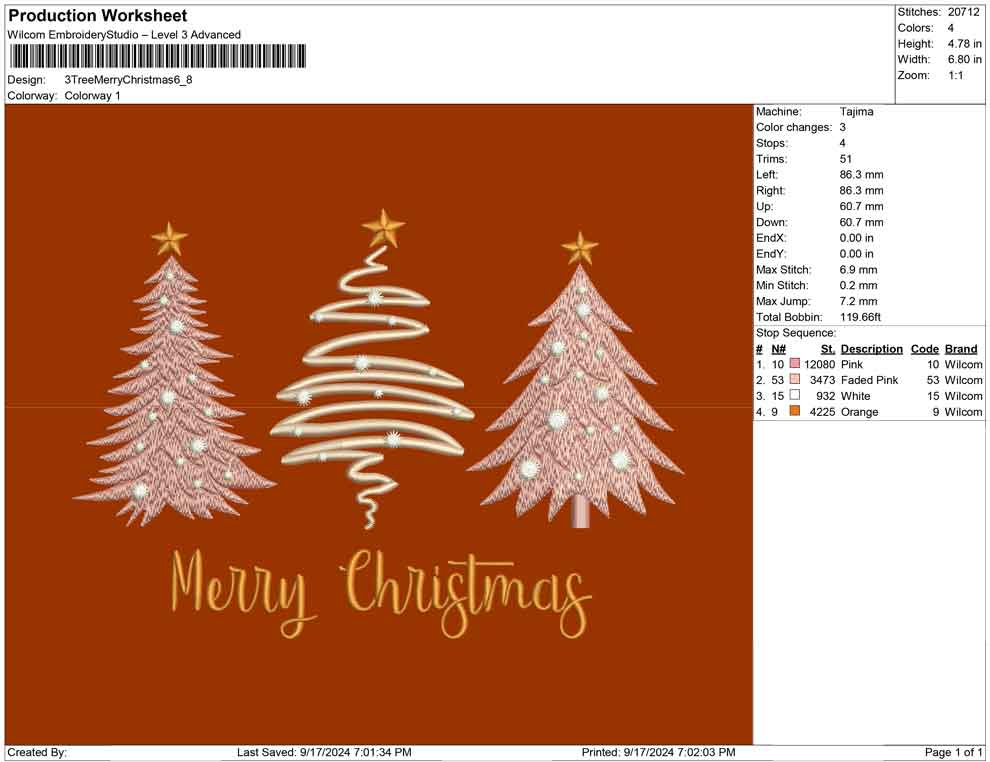This screenshot has width=990, height=762.
Task: Click the EndX value 0.00 in
Action: point(856,238)
